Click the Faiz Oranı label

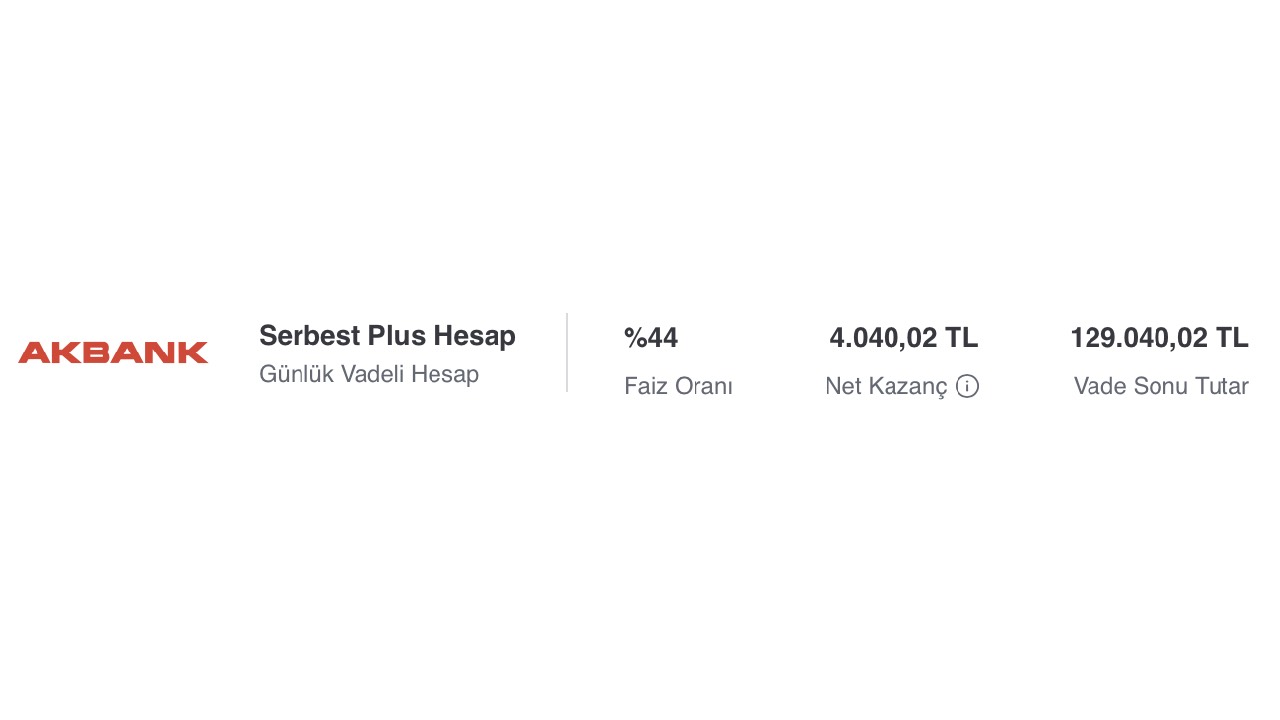point(678,386)
